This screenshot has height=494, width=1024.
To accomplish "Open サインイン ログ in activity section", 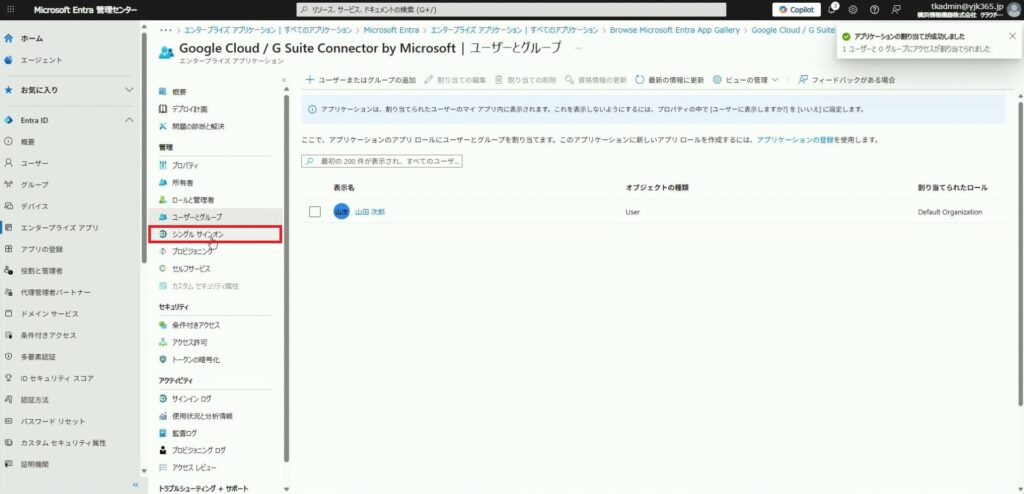I will pos(191,399).
